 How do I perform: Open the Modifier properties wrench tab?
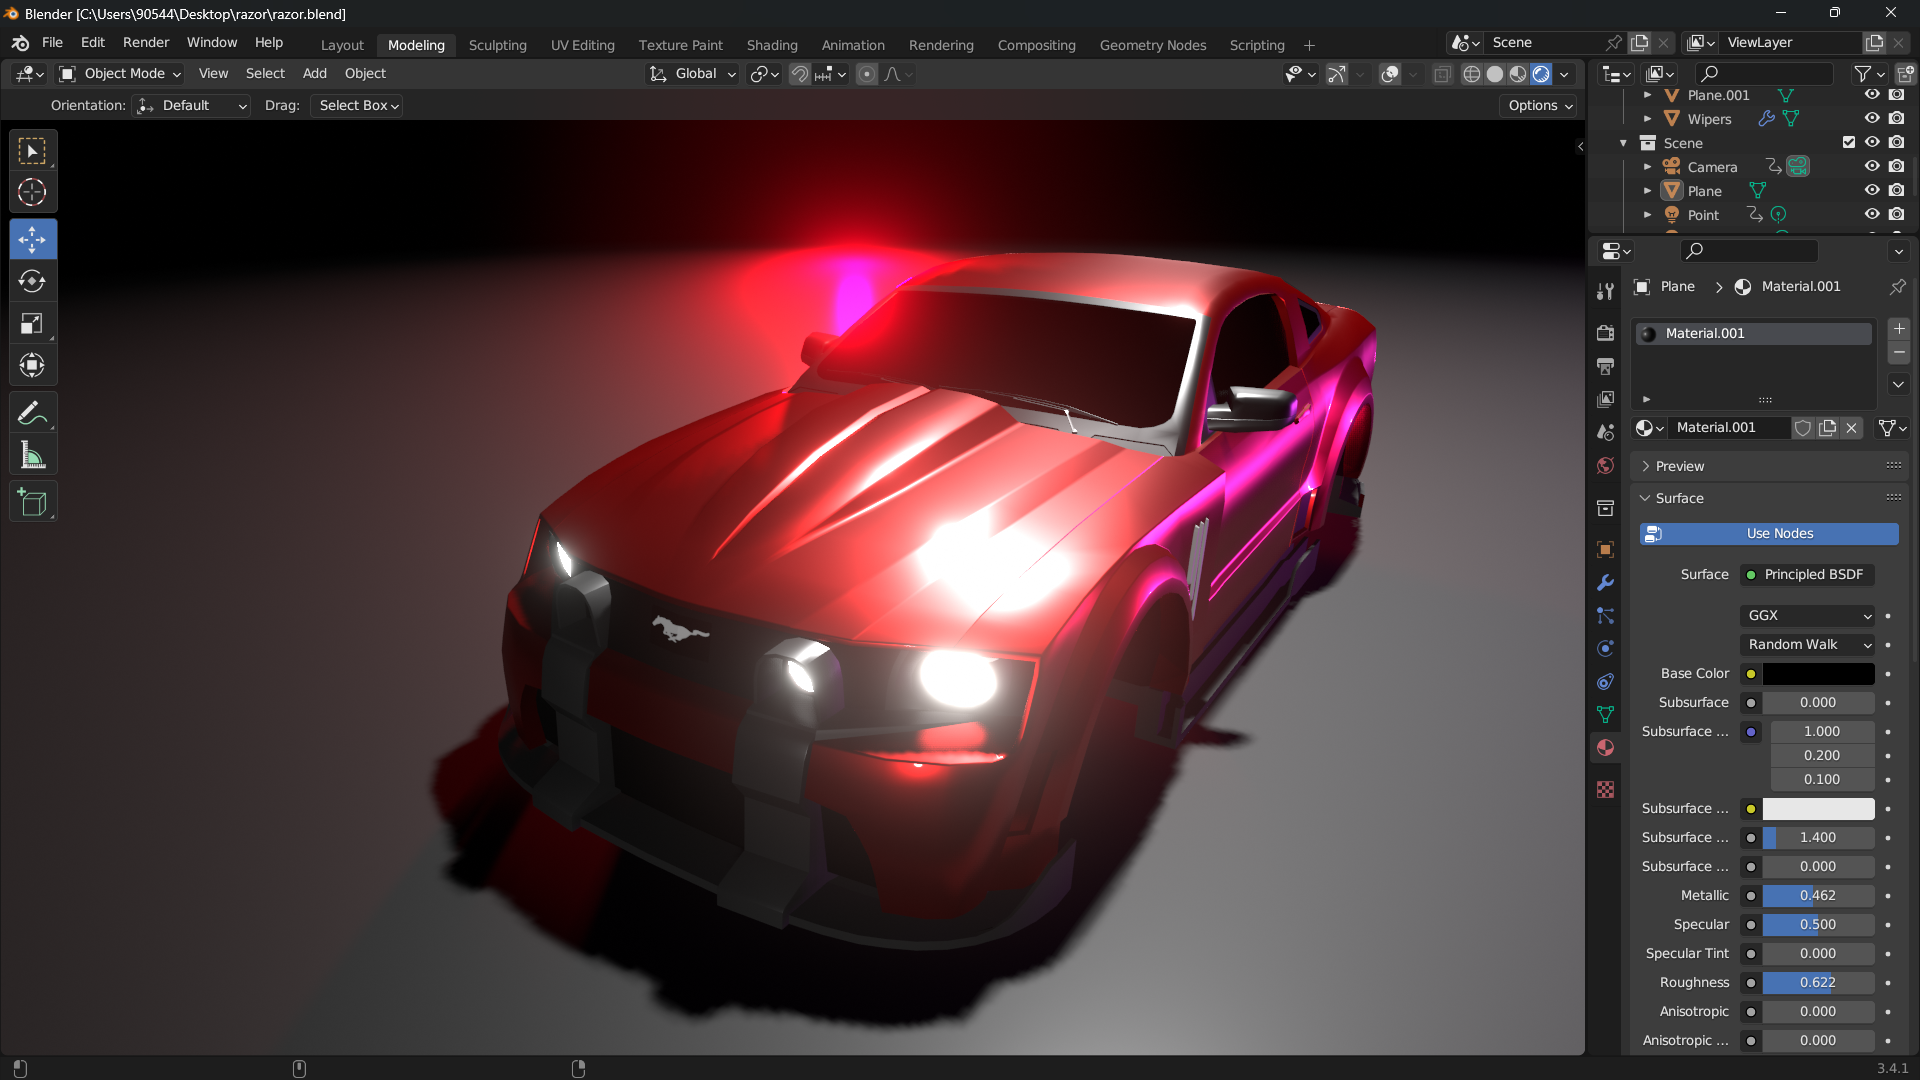click(x=1605, y=583)
